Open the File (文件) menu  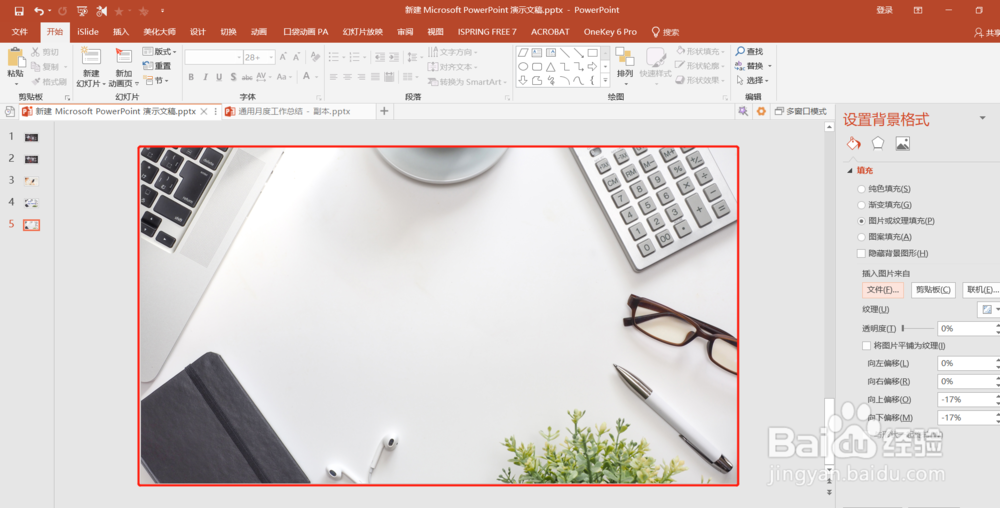(x=20, y=32)
